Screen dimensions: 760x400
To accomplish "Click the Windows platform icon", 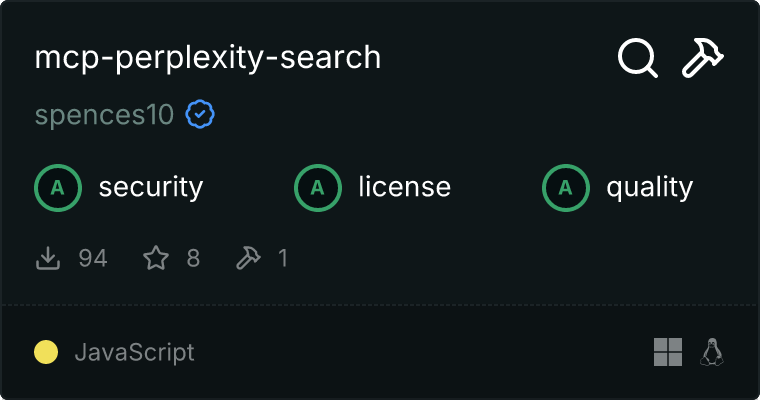I will tap(668, 352).
